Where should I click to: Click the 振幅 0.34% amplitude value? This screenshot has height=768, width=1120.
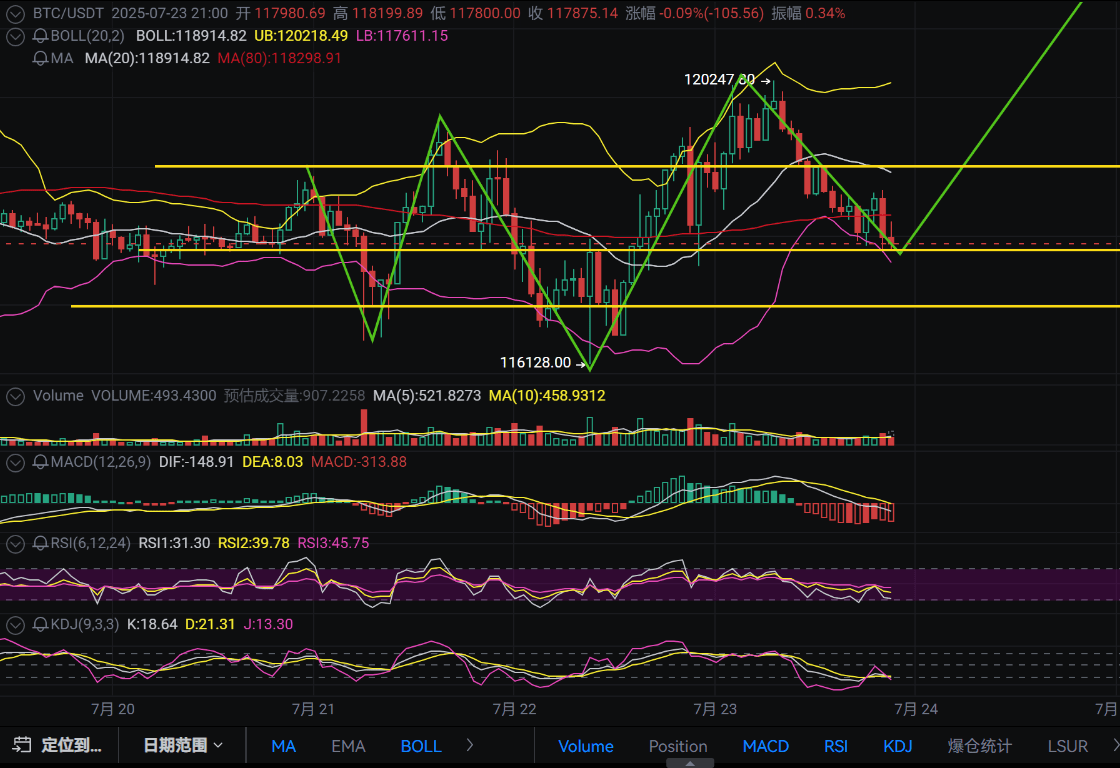coord(808,14)
